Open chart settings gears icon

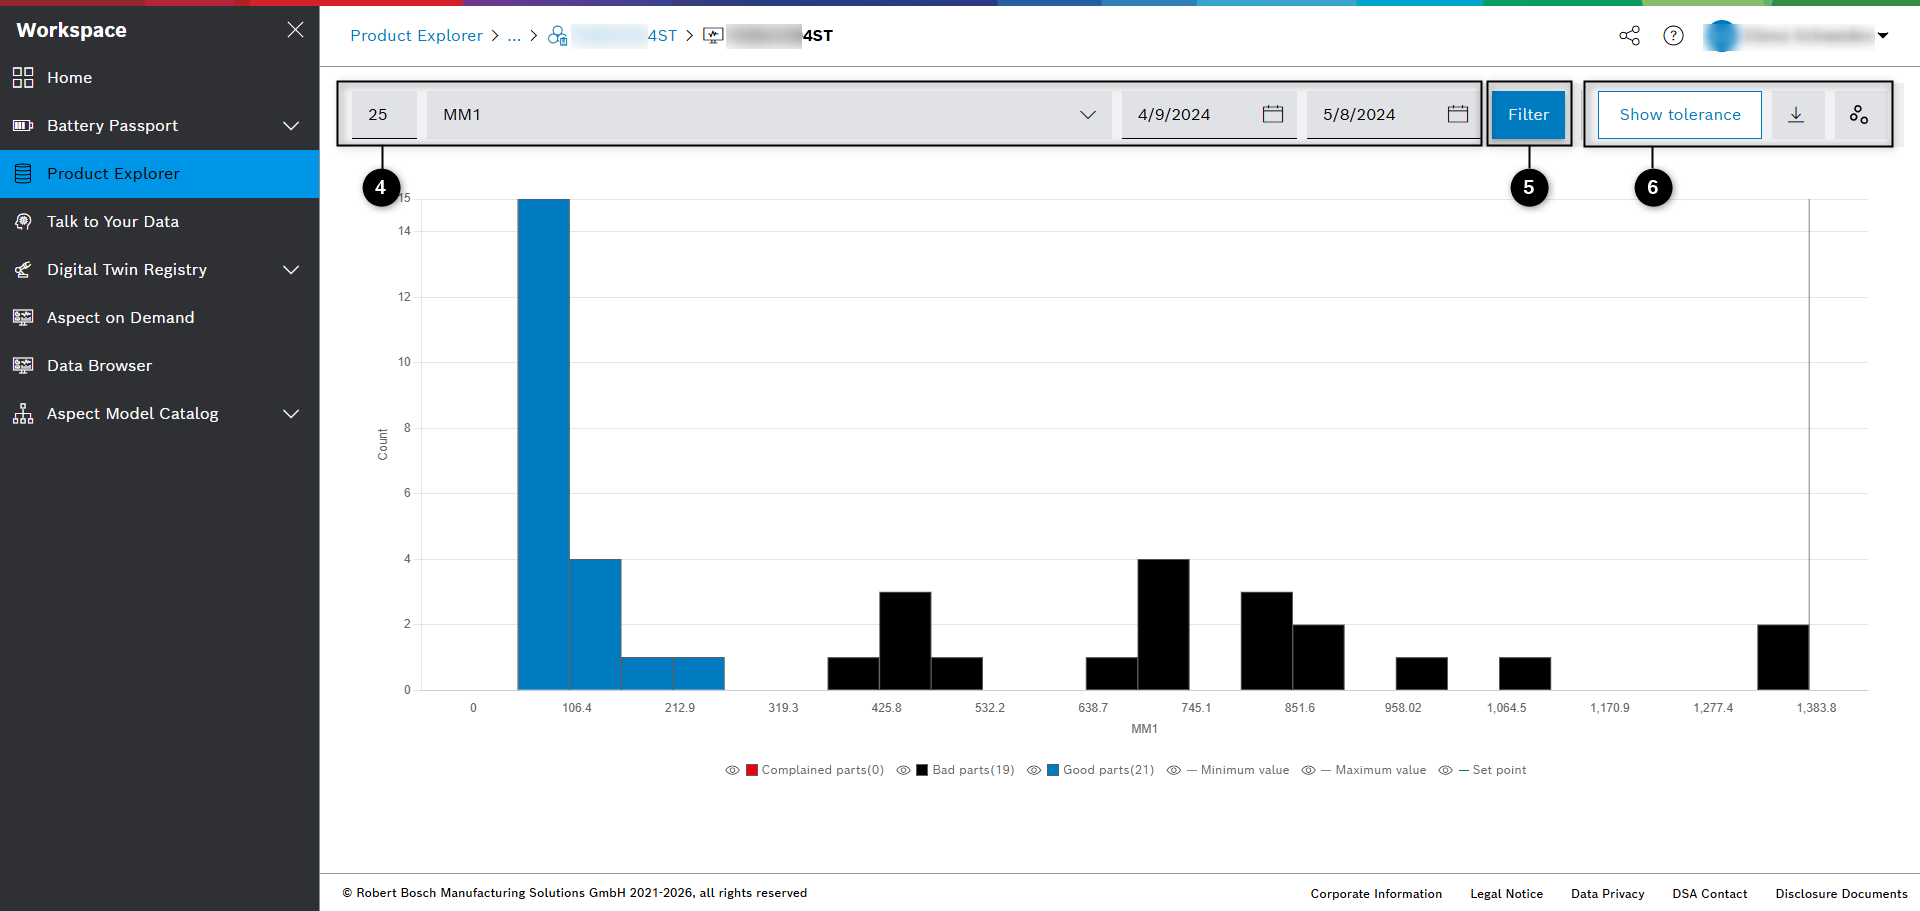tap(1859, 115)
